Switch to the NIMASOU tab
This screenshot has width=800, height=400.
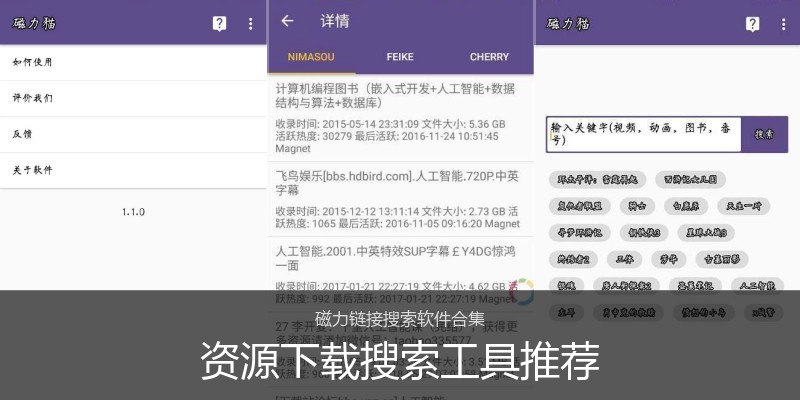[x=311, y=57]
